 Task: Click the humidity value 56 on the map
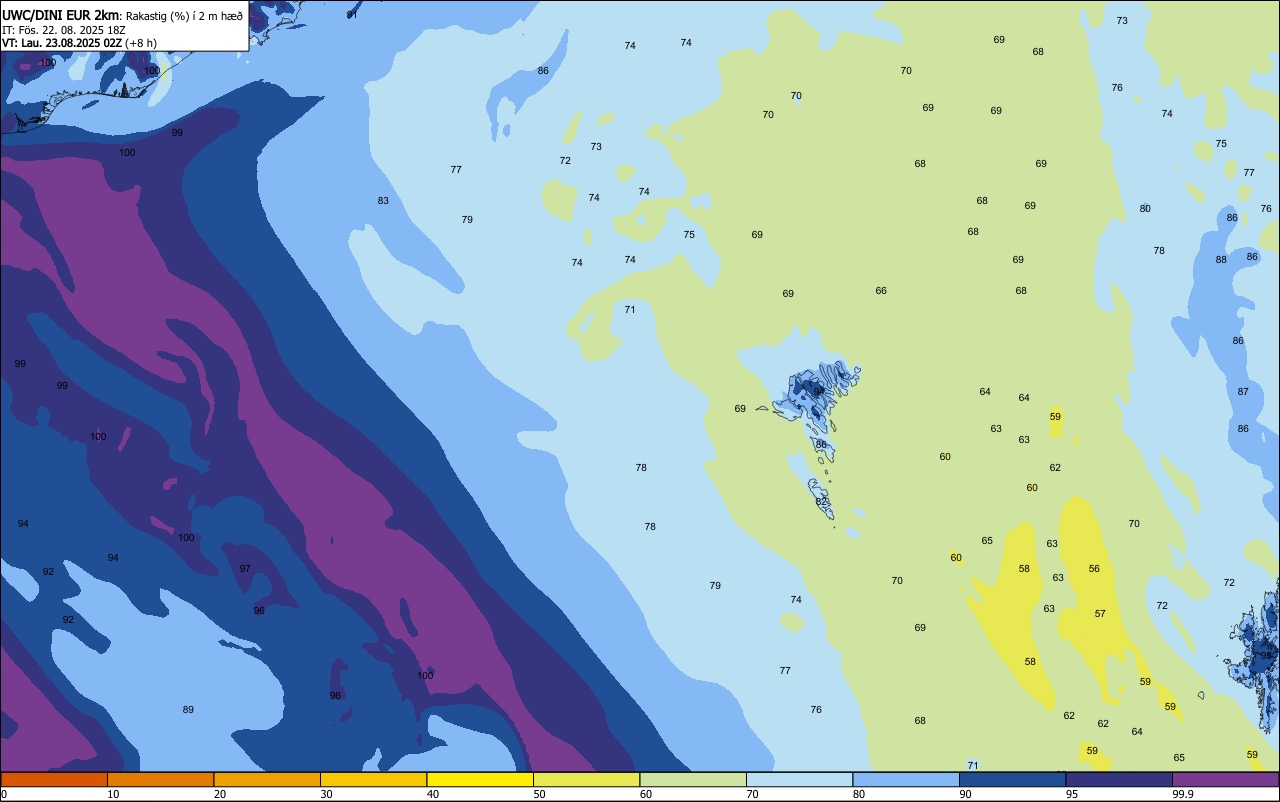(x=1094, y=569)
